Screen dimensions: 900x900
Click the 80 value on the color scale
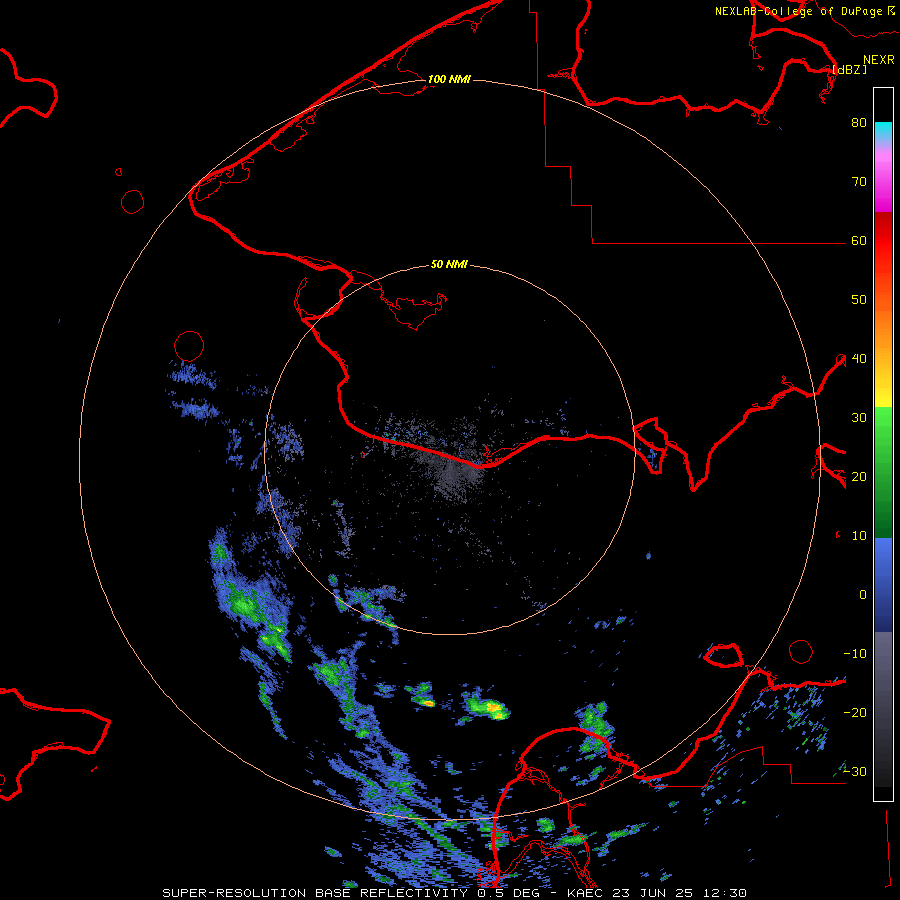click(859, 122)
